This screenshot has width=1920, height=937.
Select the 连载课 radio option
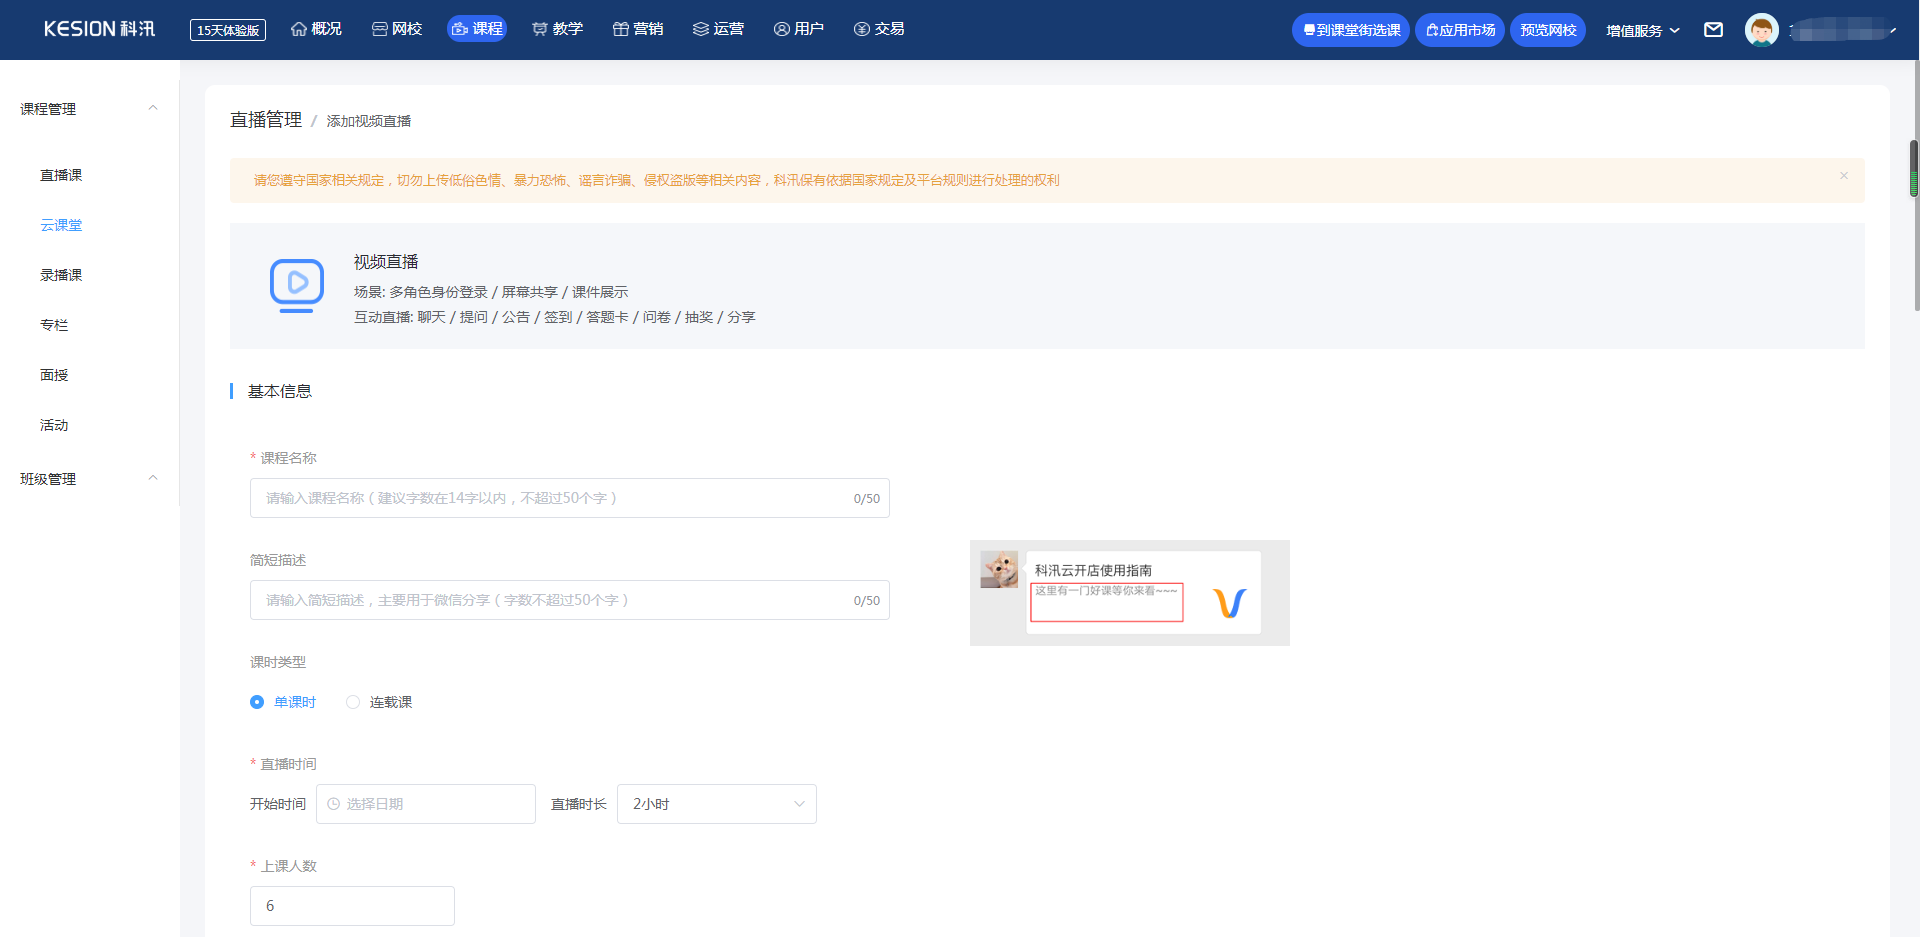(353, 702)
